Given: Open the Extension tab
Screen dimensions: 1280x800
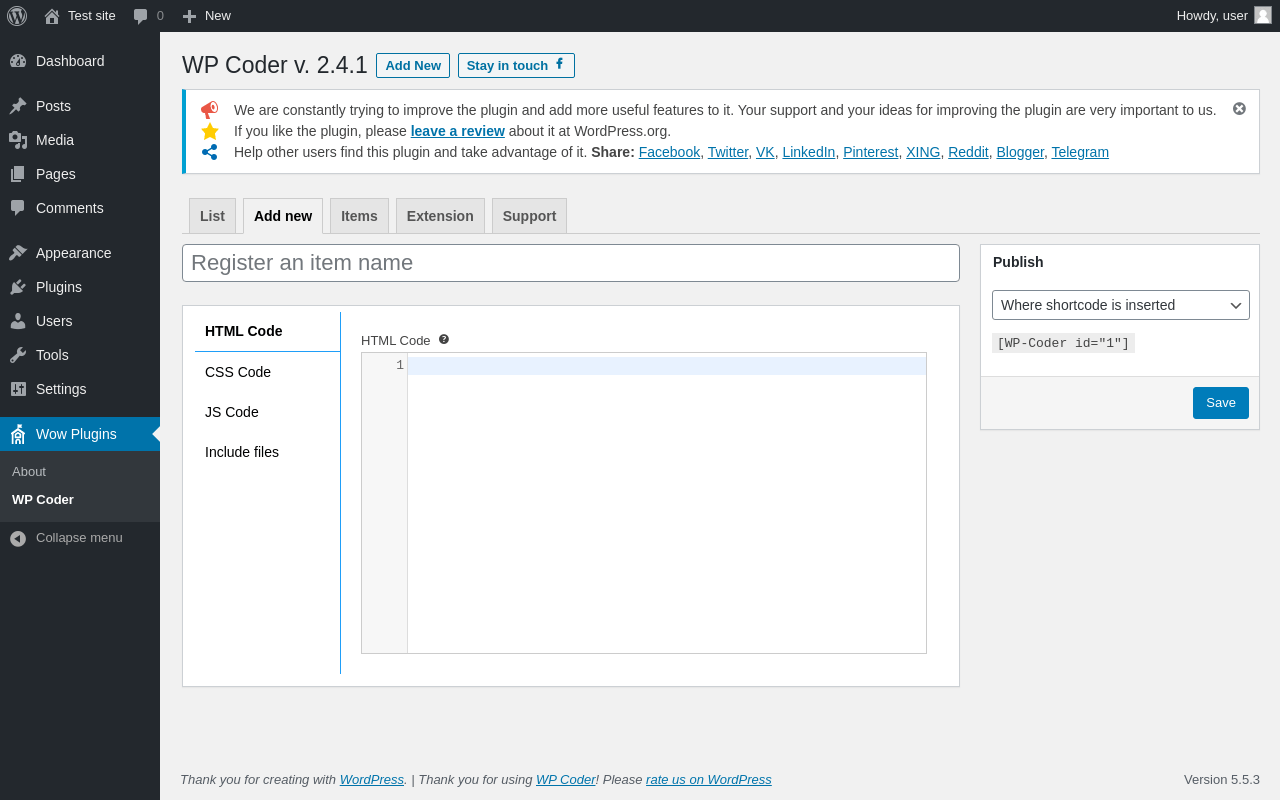Looking at the screenshot, I should tap(440, 216).
